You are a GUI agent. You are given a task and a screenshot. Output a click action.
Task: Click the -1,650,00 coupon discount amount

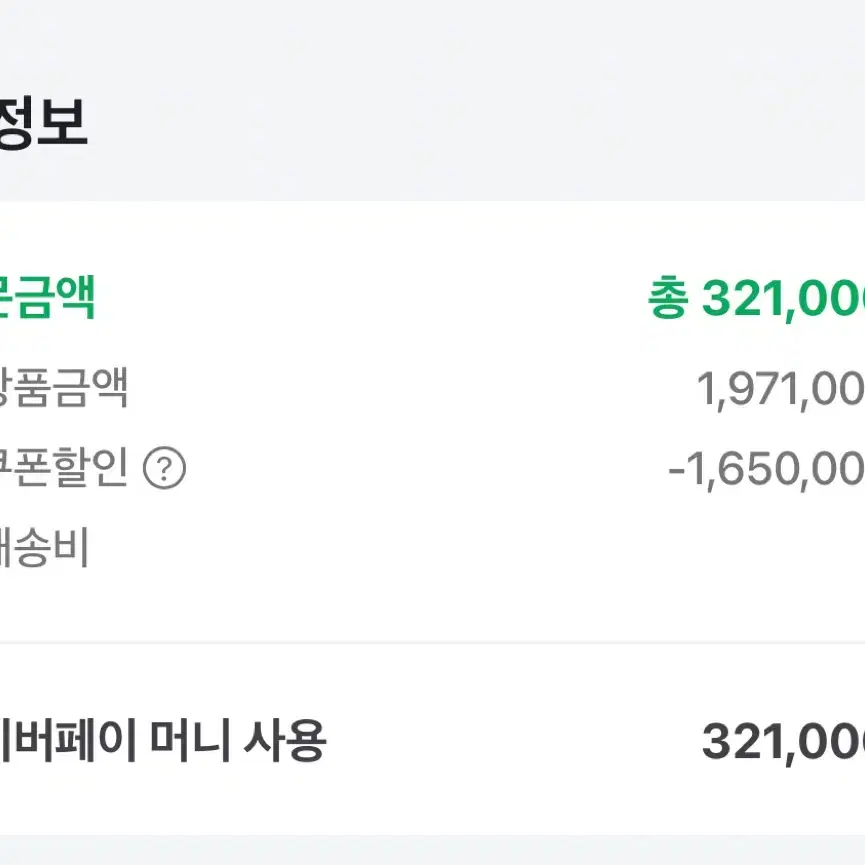pos(766,470)
